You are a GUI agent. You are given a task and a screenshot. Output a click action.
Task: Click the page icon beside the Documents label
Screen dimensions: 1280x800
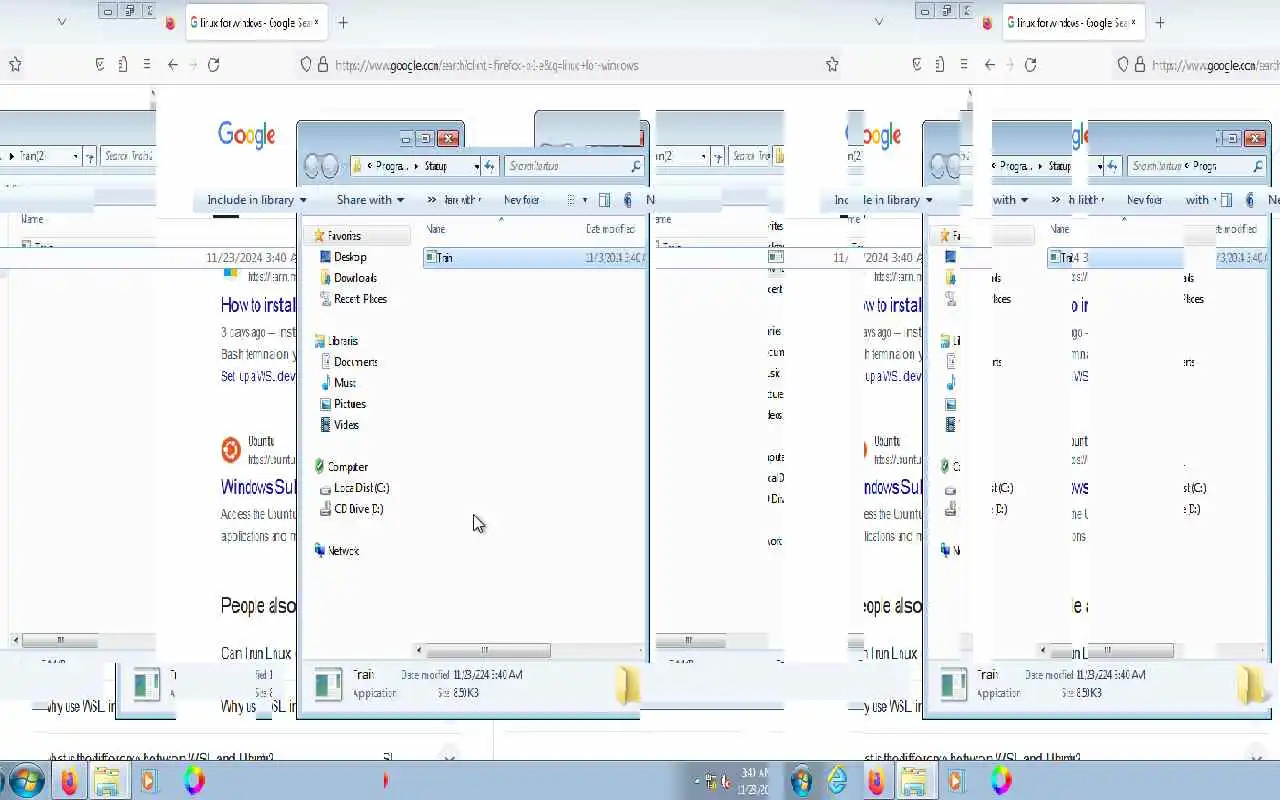point(325,362)
